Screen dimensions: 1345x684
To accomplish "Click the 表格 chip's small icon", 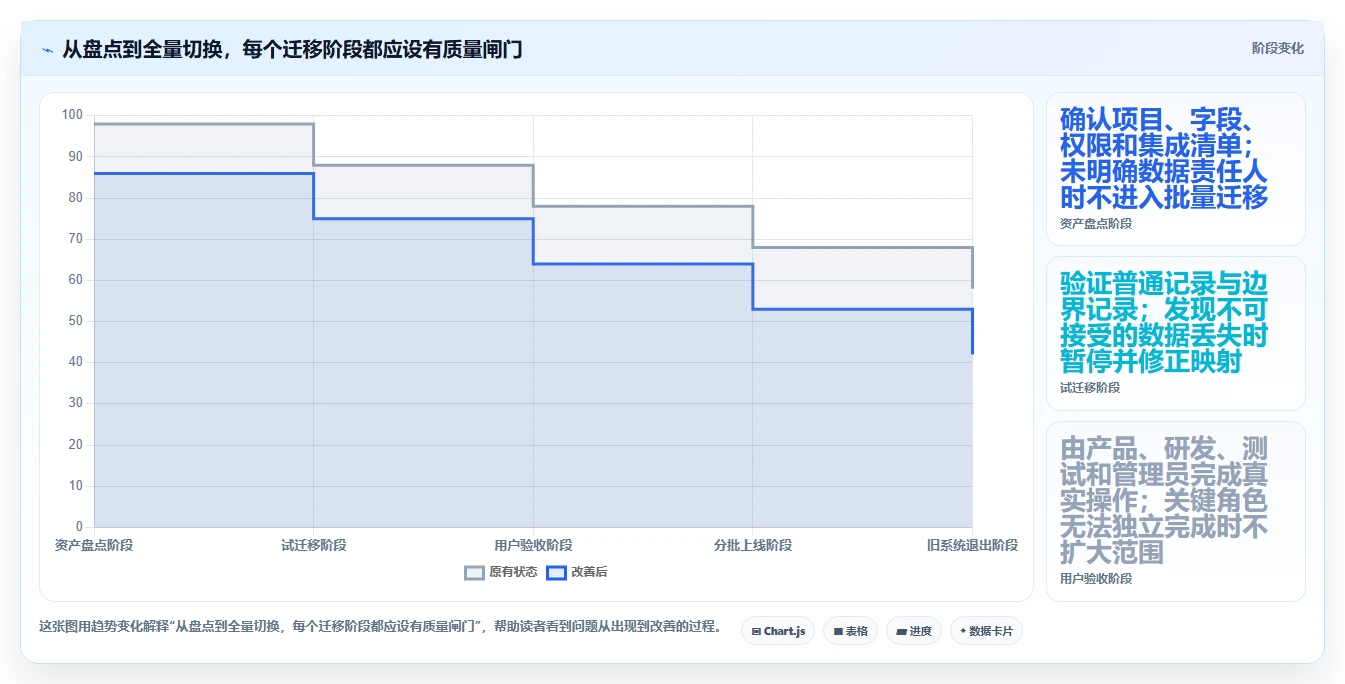I will tap(838, 632).
